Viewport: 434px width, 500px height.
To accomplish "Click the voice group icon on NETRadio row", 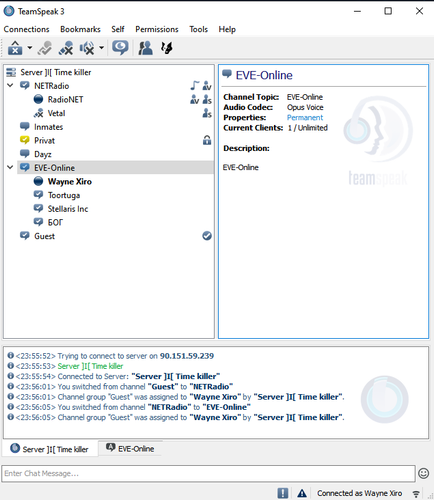I will tap(207, 86).
